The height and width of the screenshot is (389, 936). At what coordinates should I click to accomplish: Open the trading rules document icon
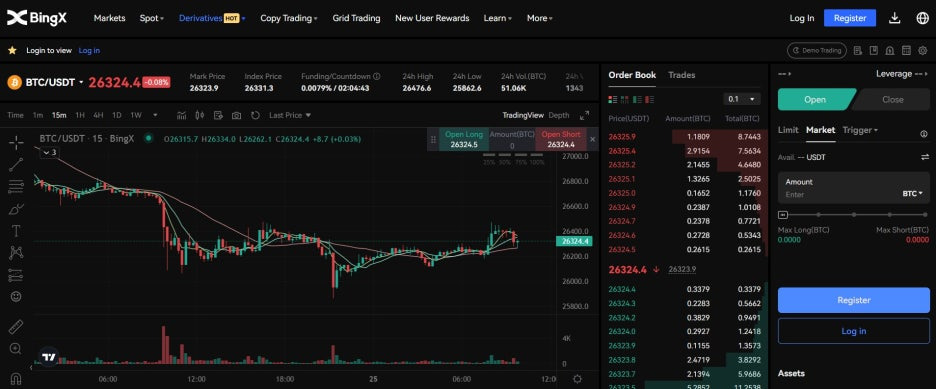pyautogui.click(x=858, y=51)
